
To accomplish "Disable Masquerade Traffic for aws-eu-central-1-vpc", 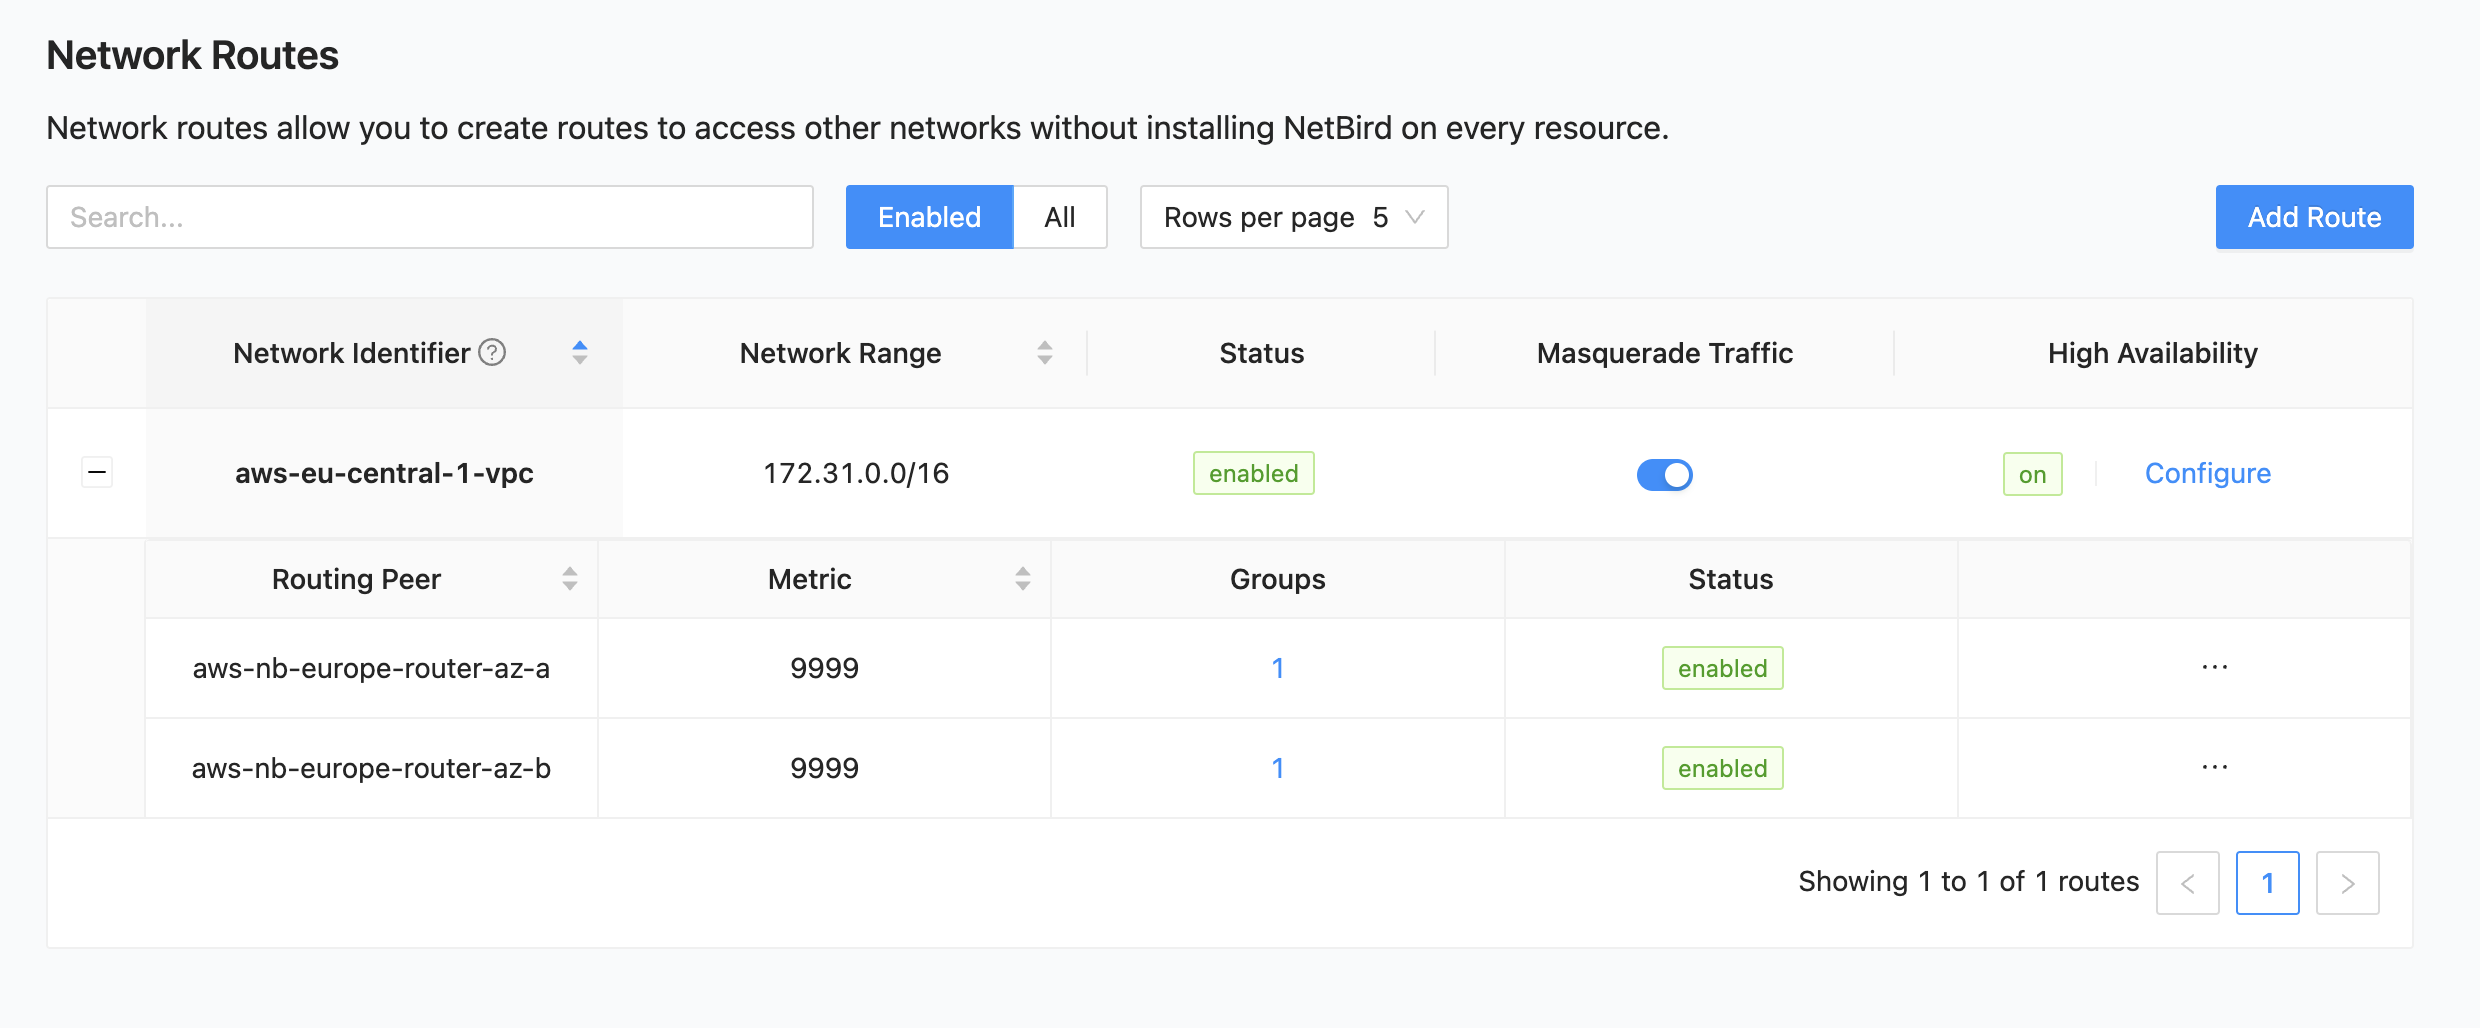I will [1664, 474].
